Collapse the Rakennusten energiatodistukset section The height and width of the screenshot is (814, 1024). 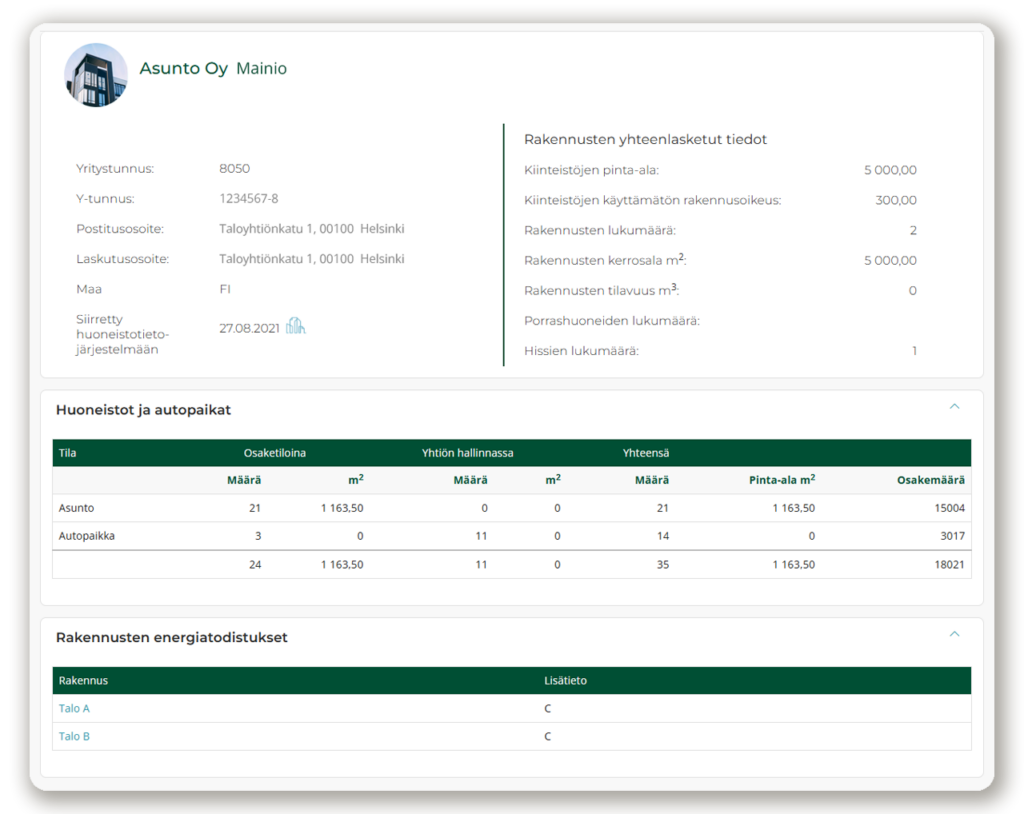(954, 634)
